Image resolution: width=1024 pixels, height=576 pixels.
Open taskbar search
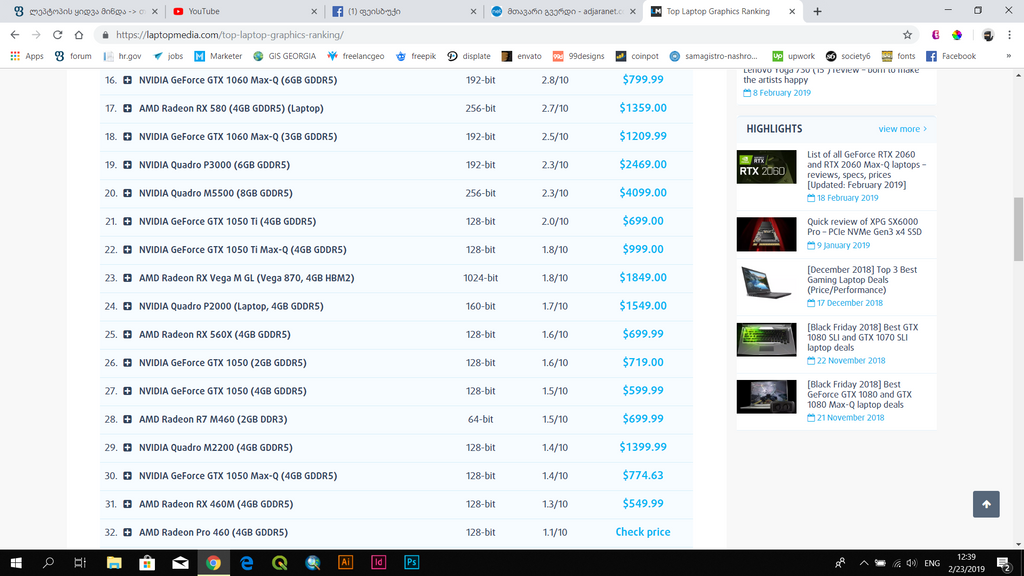(x=48, y=562)
